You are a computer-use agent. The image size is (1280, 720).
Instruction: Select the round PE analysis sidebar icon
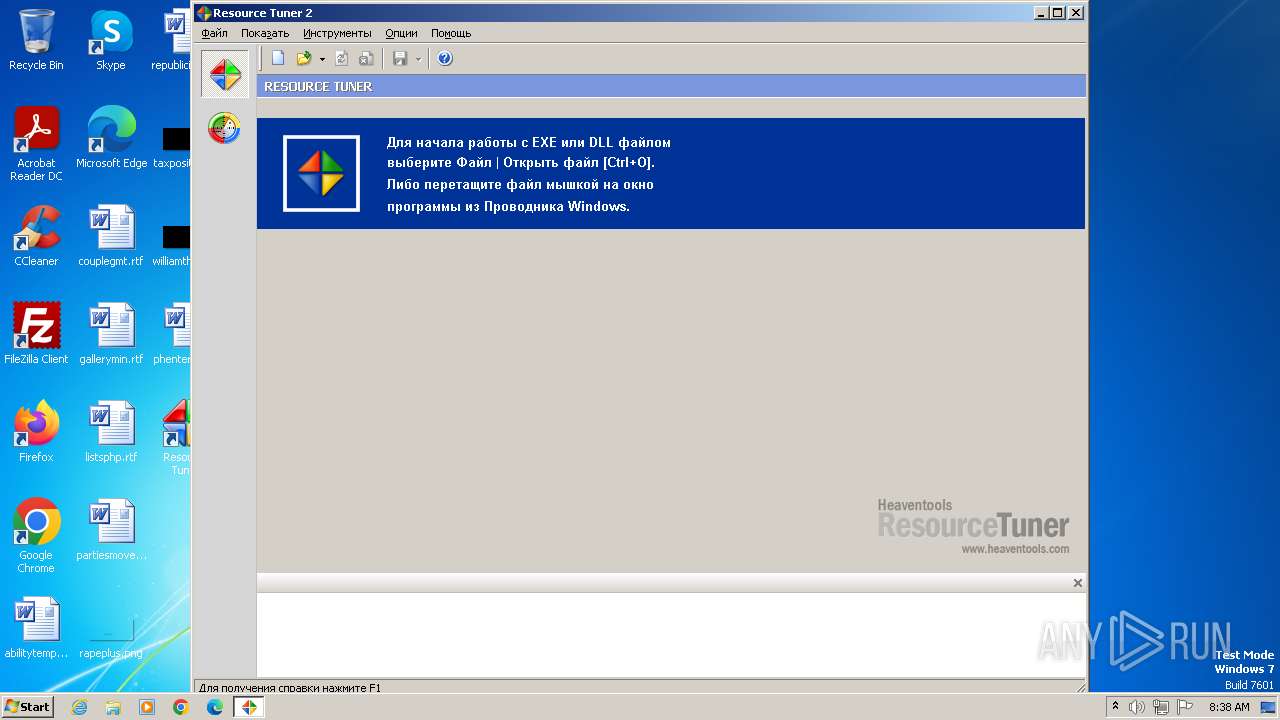224,128
